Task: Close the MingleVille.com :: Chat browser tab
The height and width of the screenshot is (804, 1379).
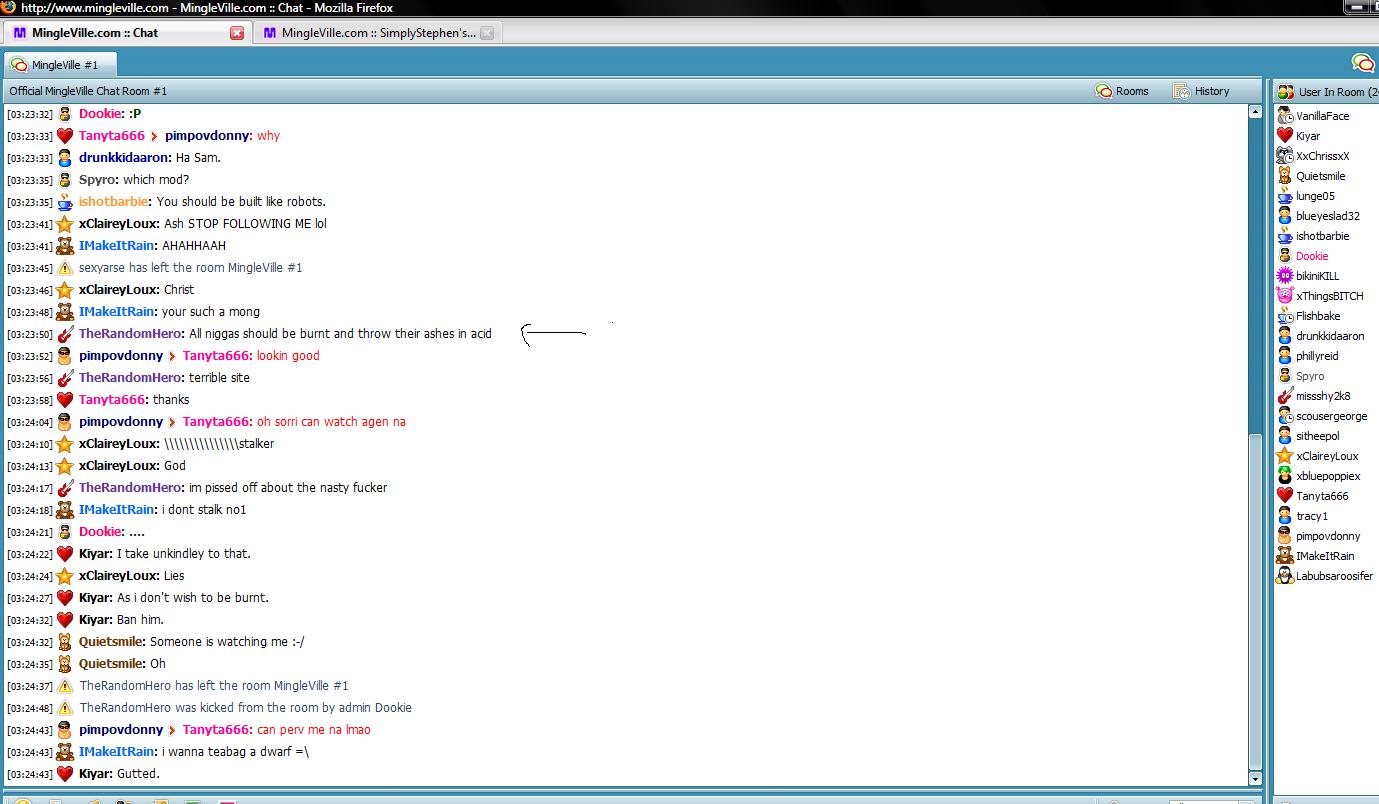Action: point(237,33)
